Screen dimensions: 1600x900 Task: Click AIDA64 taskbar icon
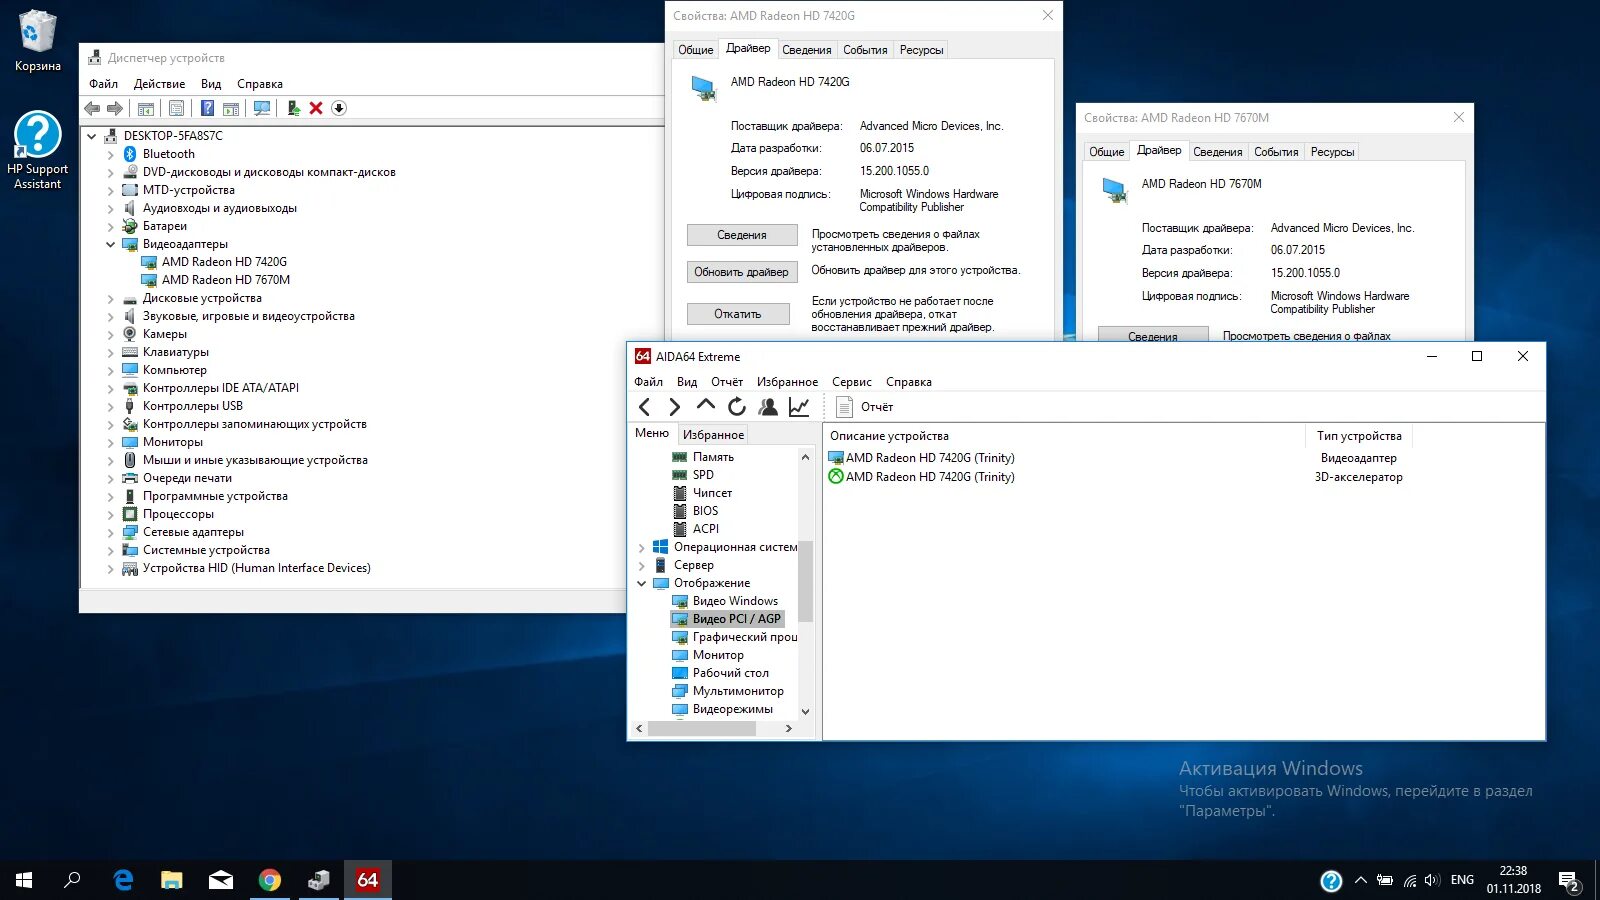(367, 880)
